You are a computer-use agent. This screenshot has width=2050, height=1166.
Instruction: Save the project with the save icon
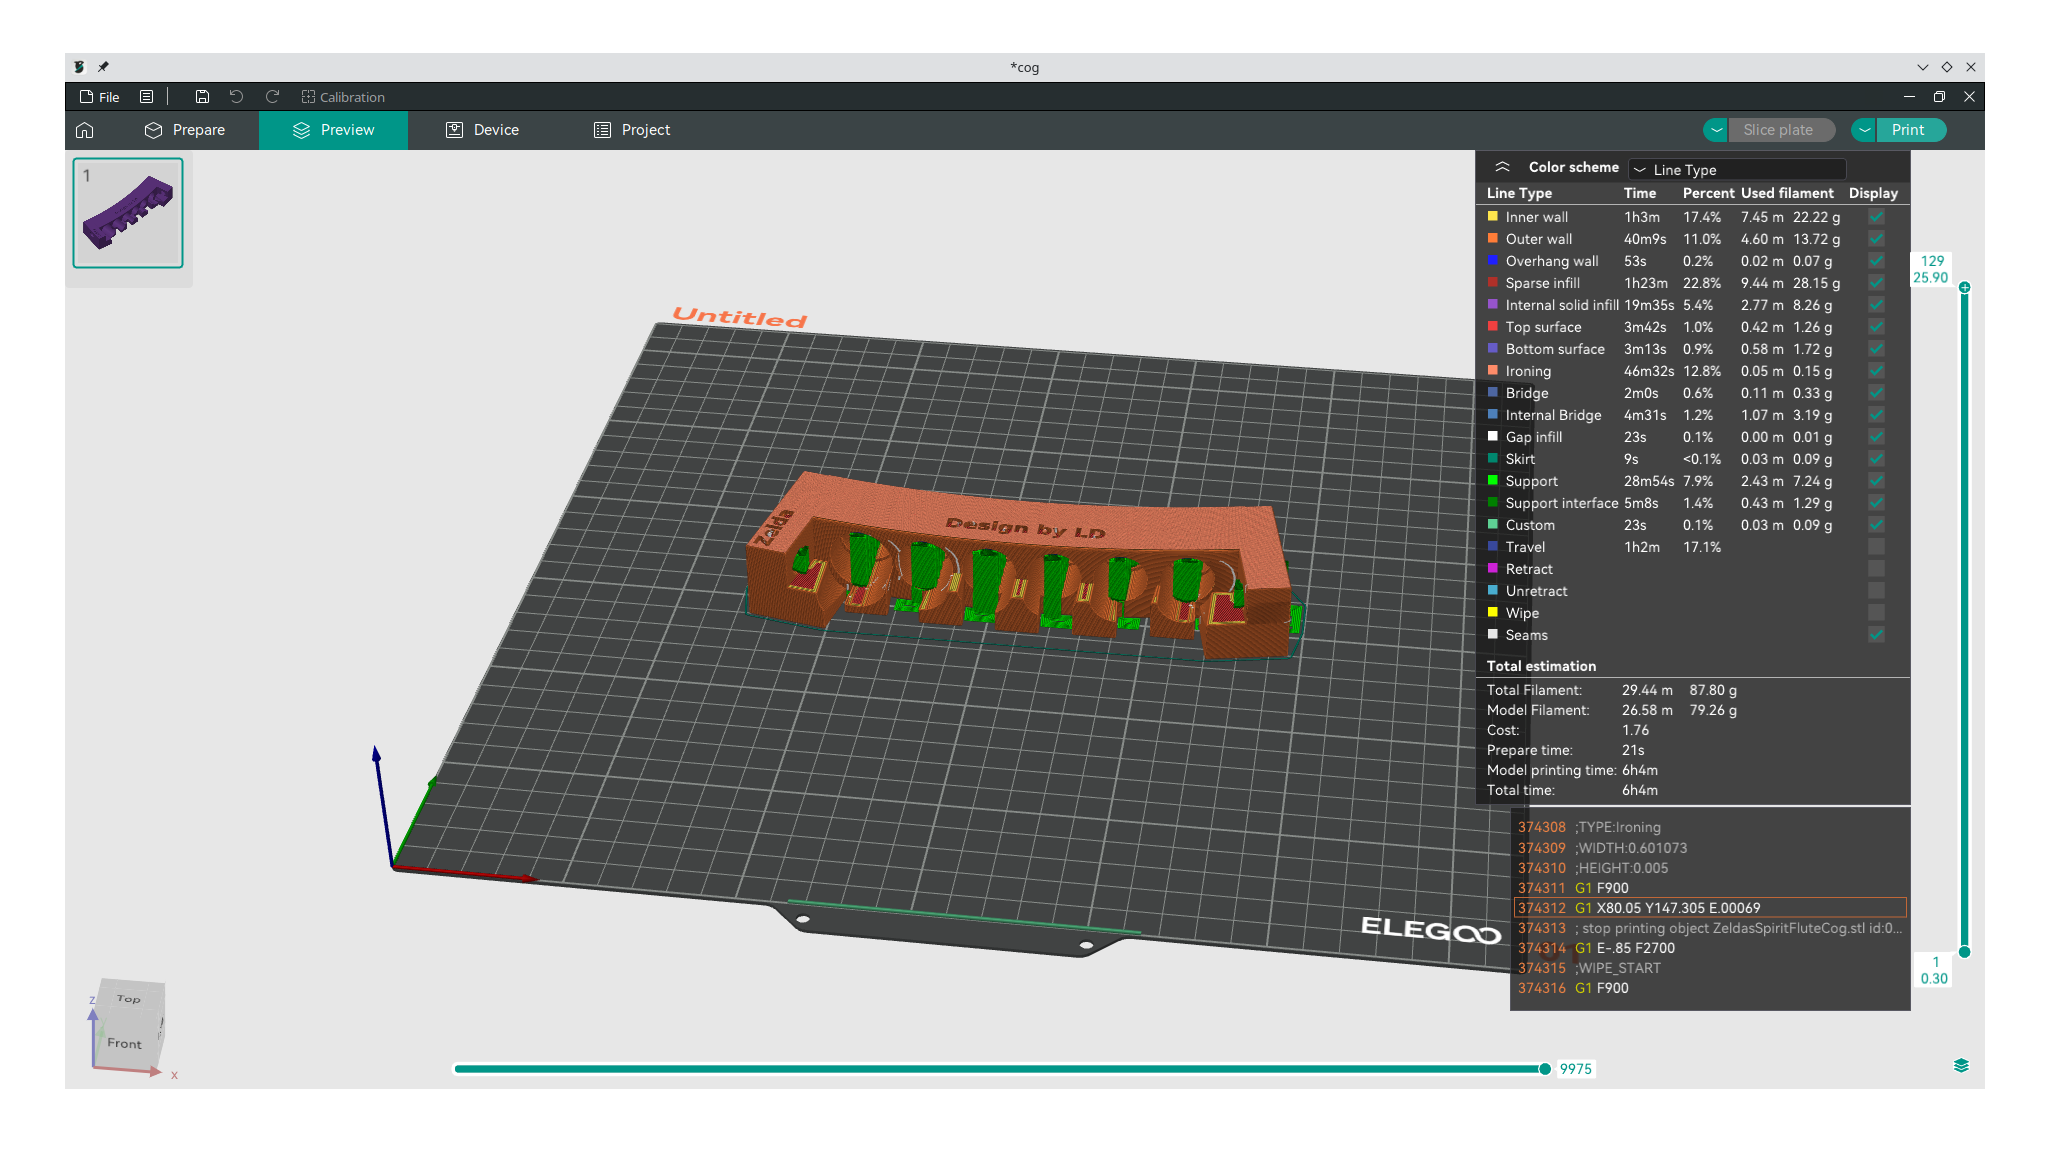(x=202, y=97)
